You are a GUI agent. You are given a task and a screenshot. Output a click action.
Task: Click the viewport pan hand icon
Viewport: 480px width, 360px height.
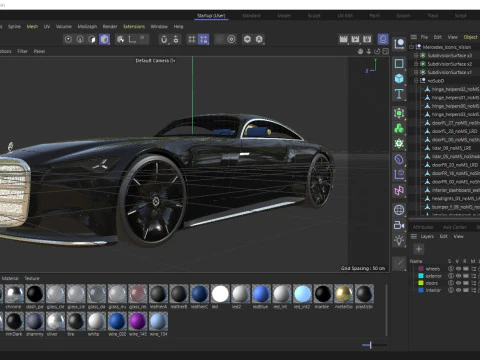[360, 51]
